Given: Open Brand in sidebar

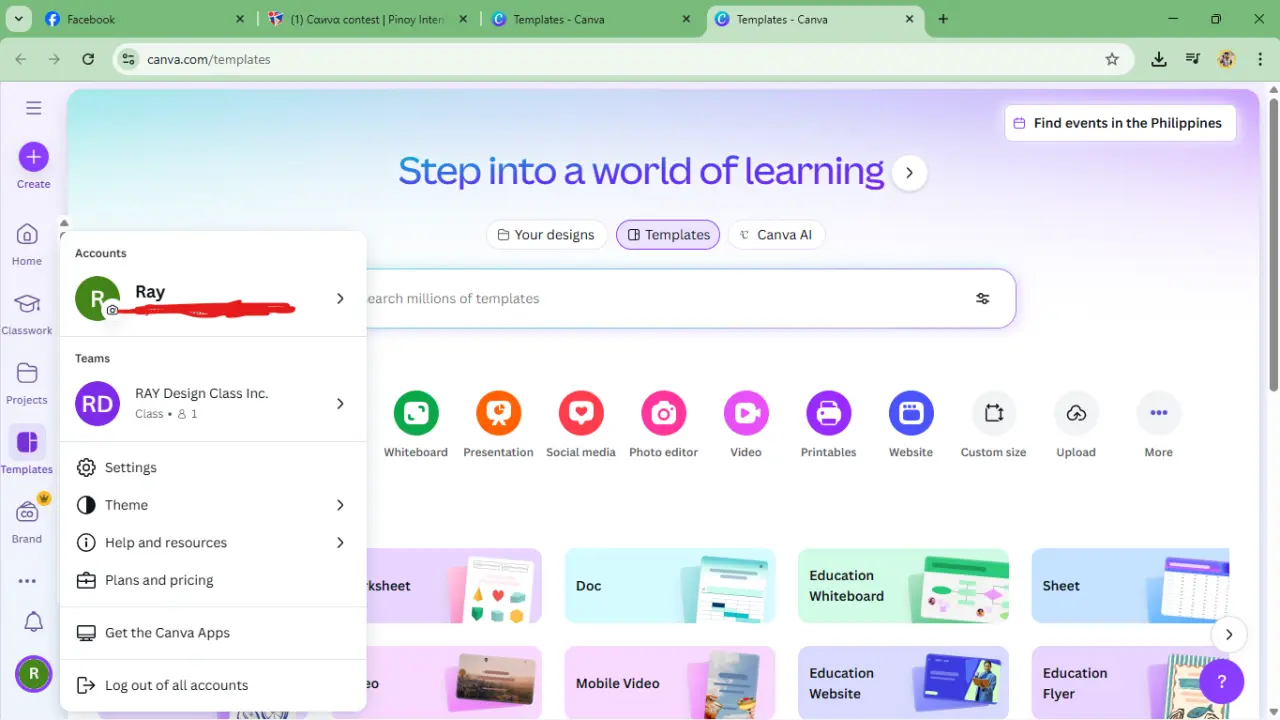Looking at the screenshot, I should 27,521.
